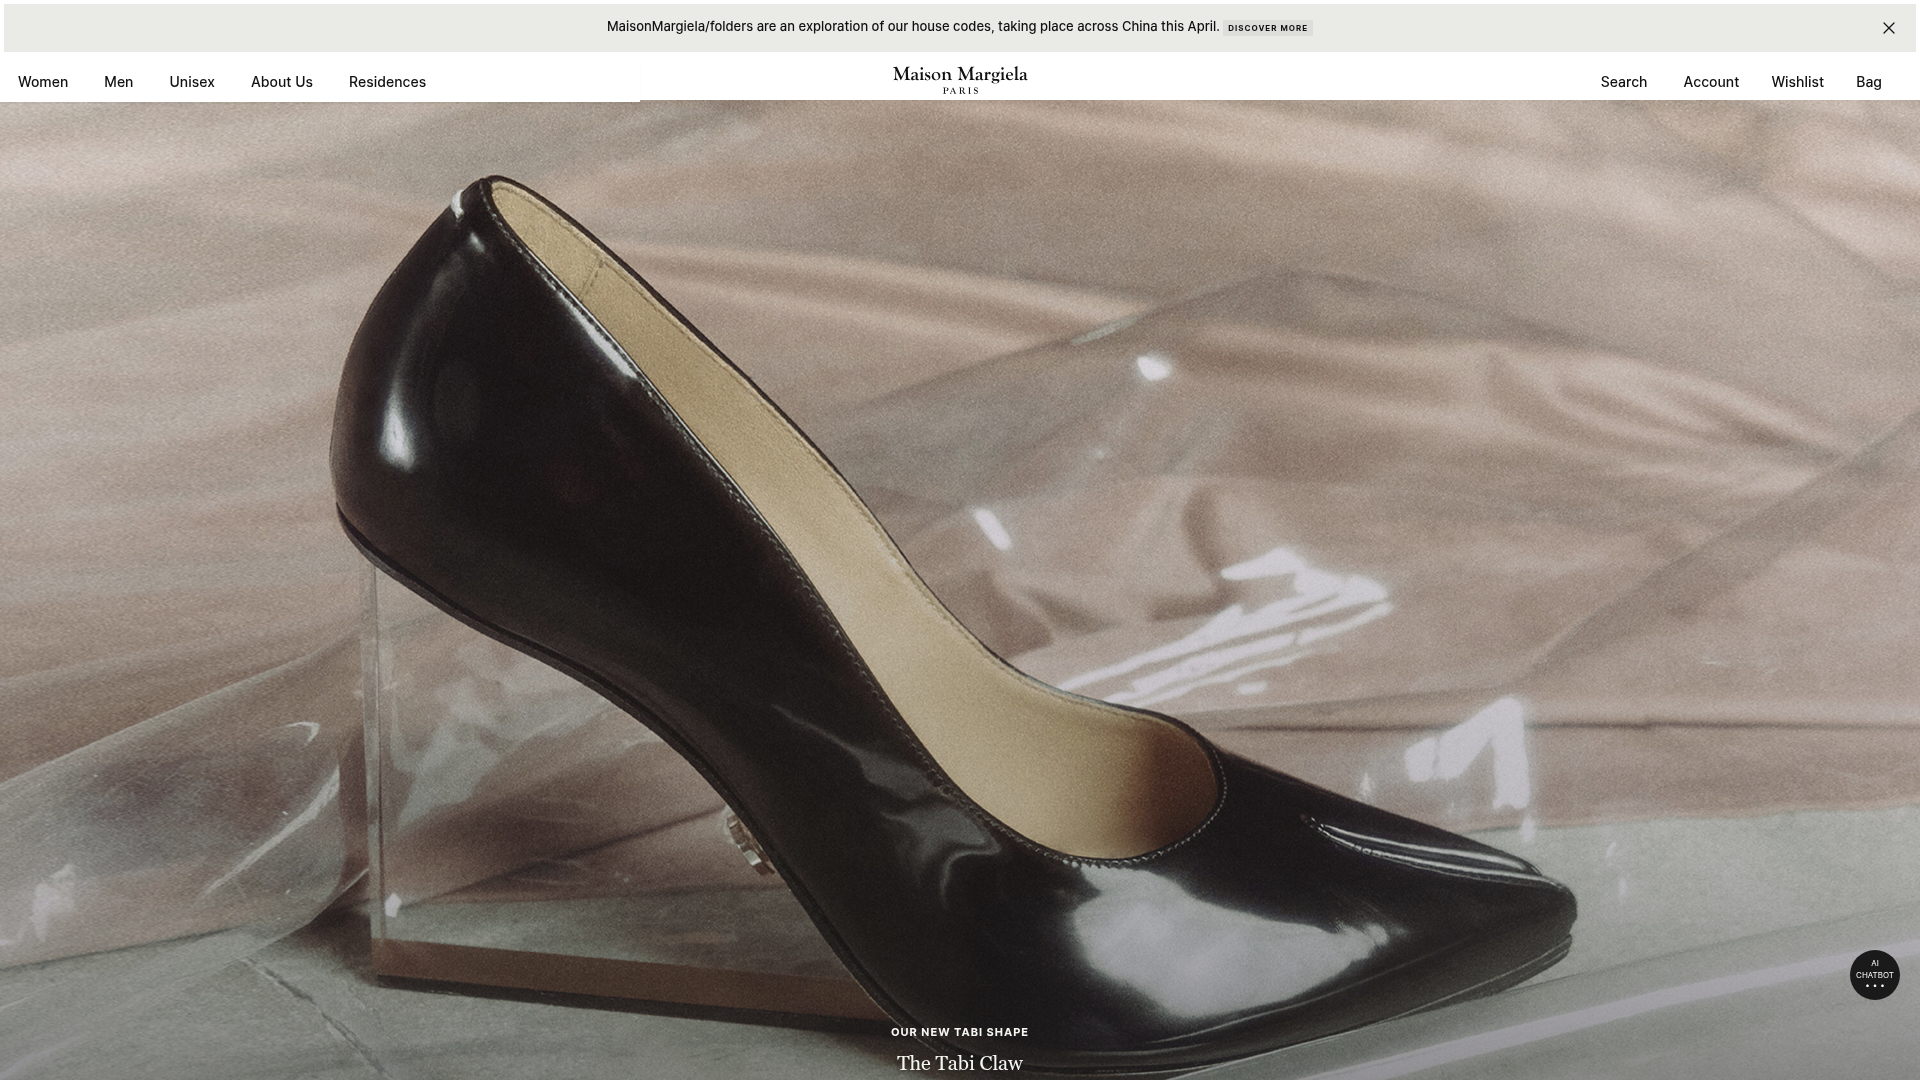
Task: Open the Unisex section
Action: coord(191,81)
